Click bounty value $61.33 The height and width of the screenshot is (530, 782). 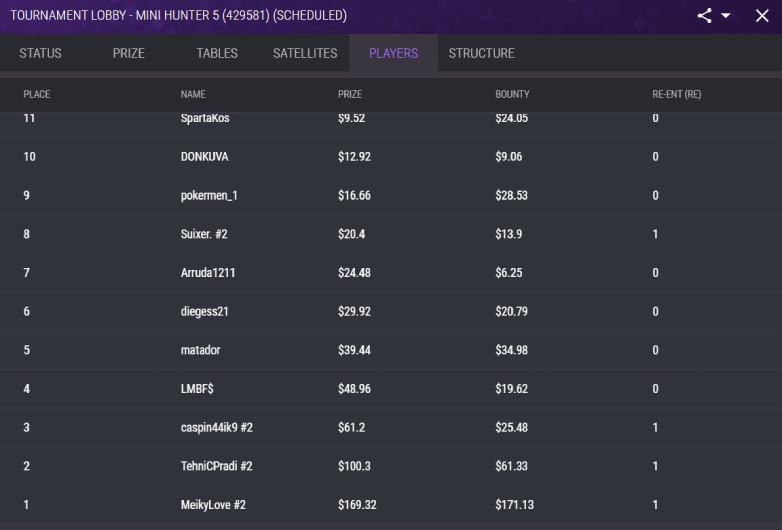click(x=511, y=466)
